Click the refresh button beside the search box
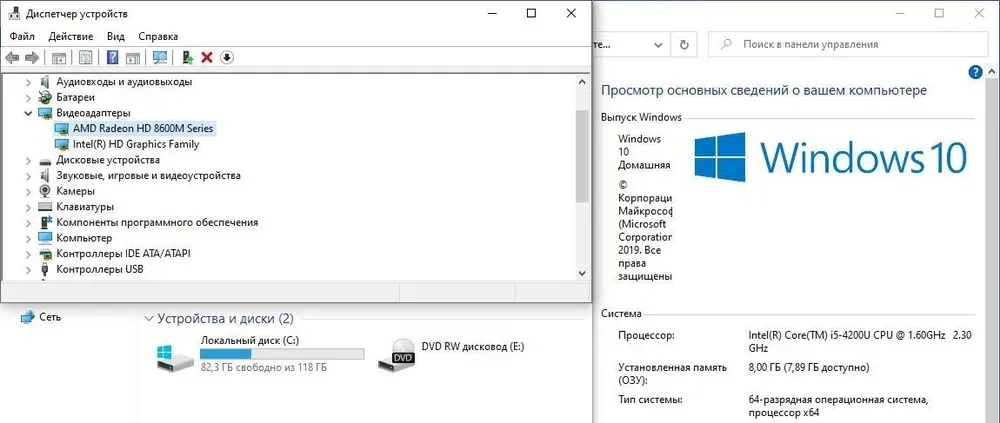1000x423 pixels. pyautogui.click(x=684, y=44)
